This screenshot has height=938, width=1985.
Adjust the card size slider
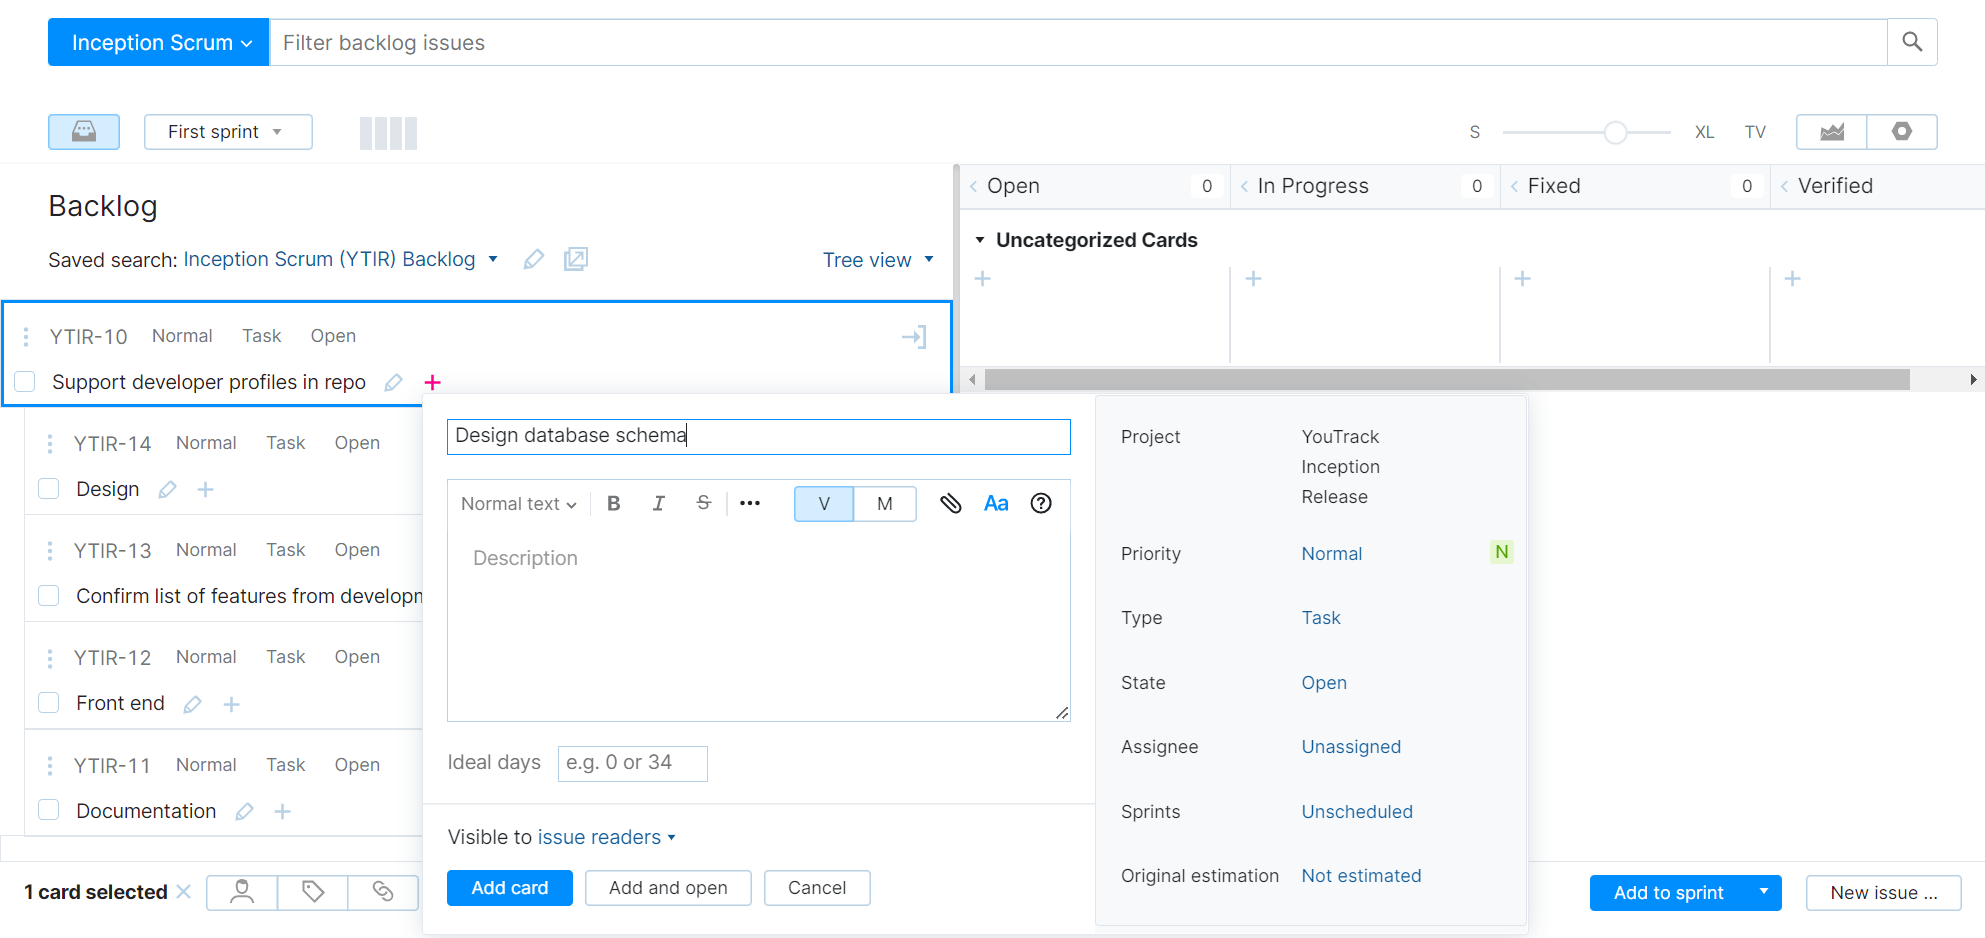pos(1615,131)
